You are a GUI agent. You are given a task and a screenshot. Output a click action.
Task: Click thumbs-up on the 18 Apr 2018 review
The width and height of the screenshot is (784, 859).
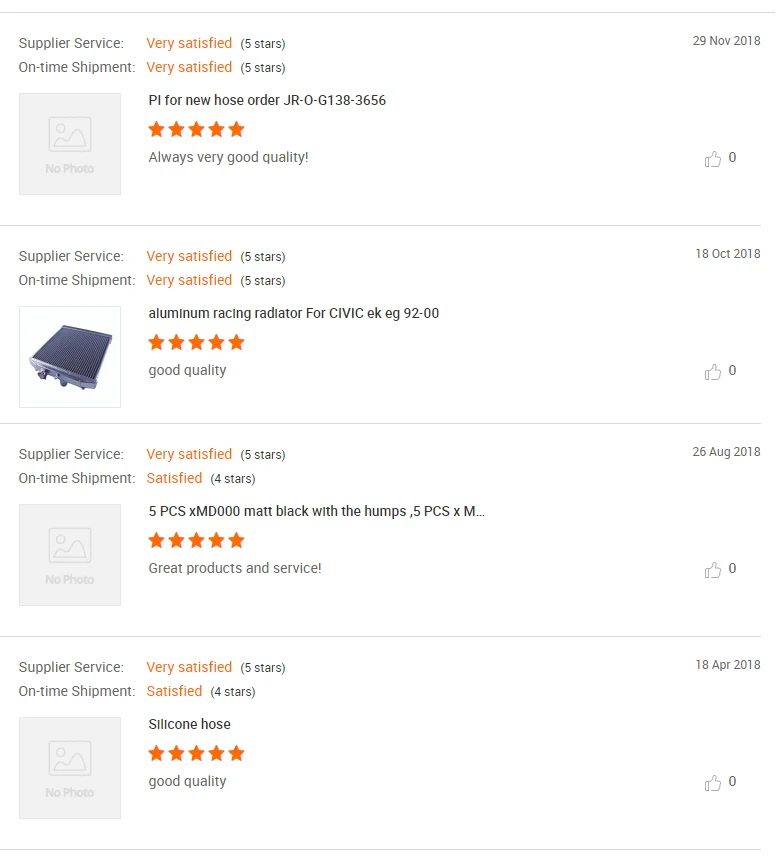tap(713, 783)
